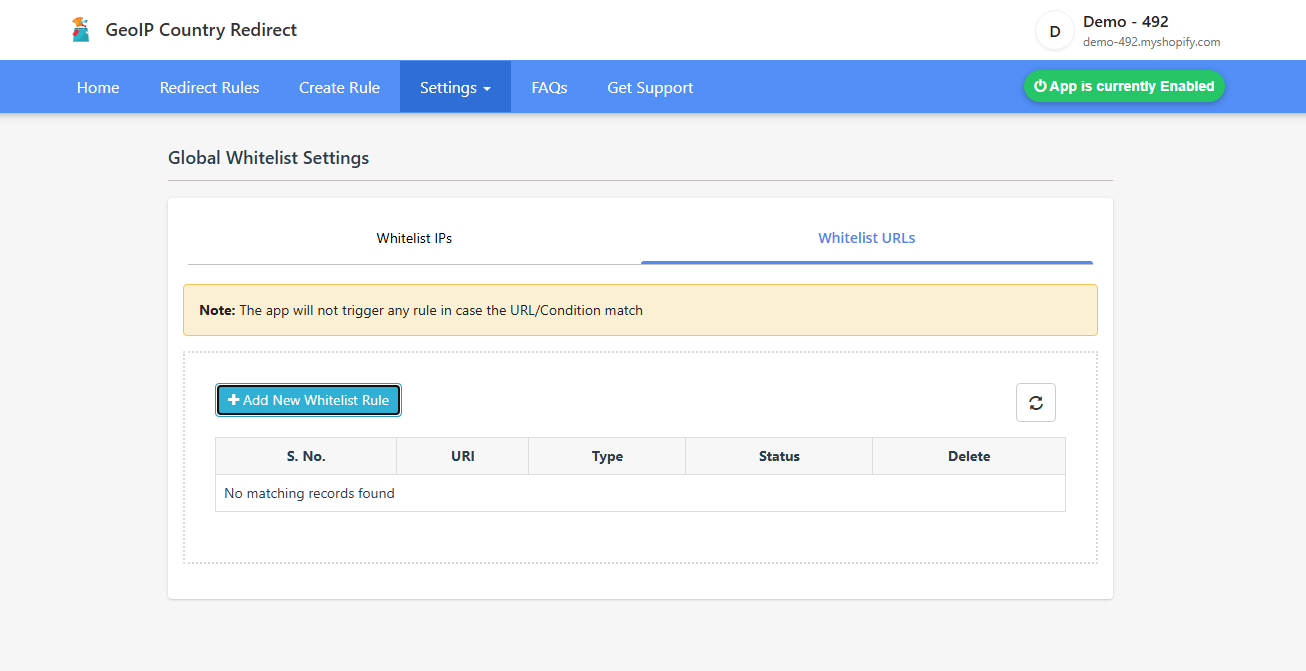Toggle the 'App is currently Enabled' button
Screen dimensions: 1306x671
(1123, 87)
